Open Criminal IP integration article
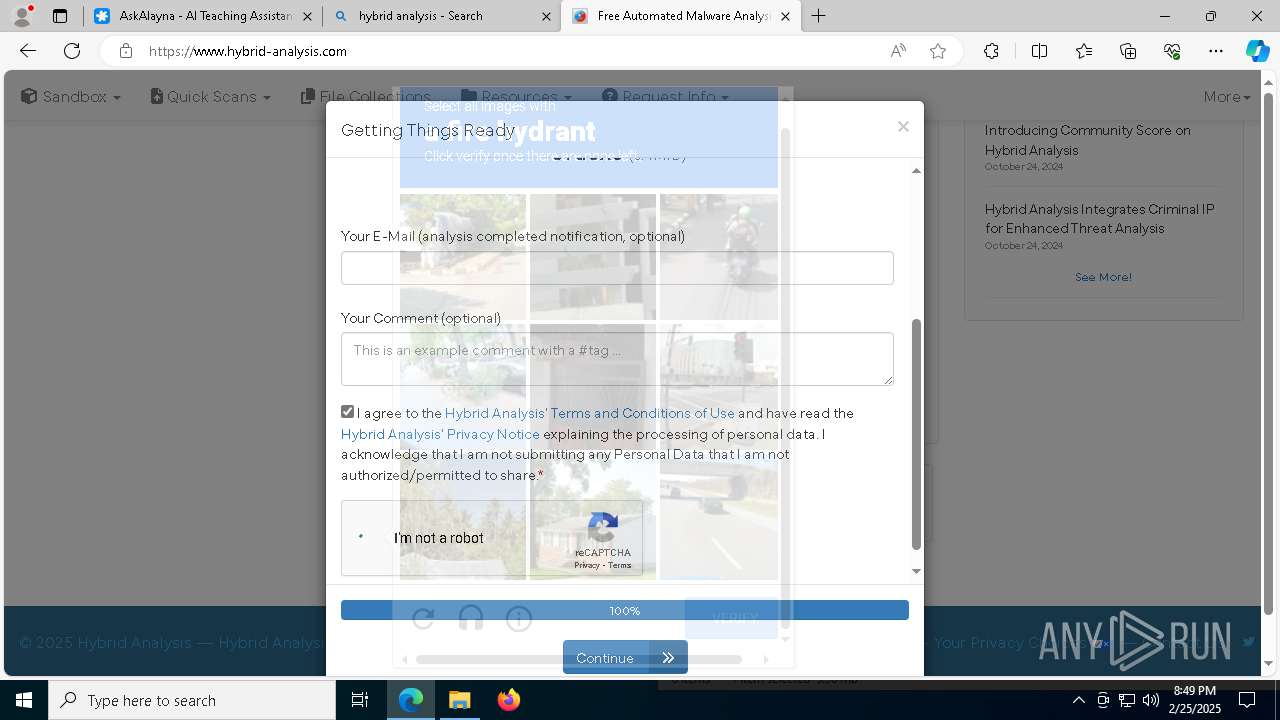This screenshot has height=720, width=1280. point(1099,219)
